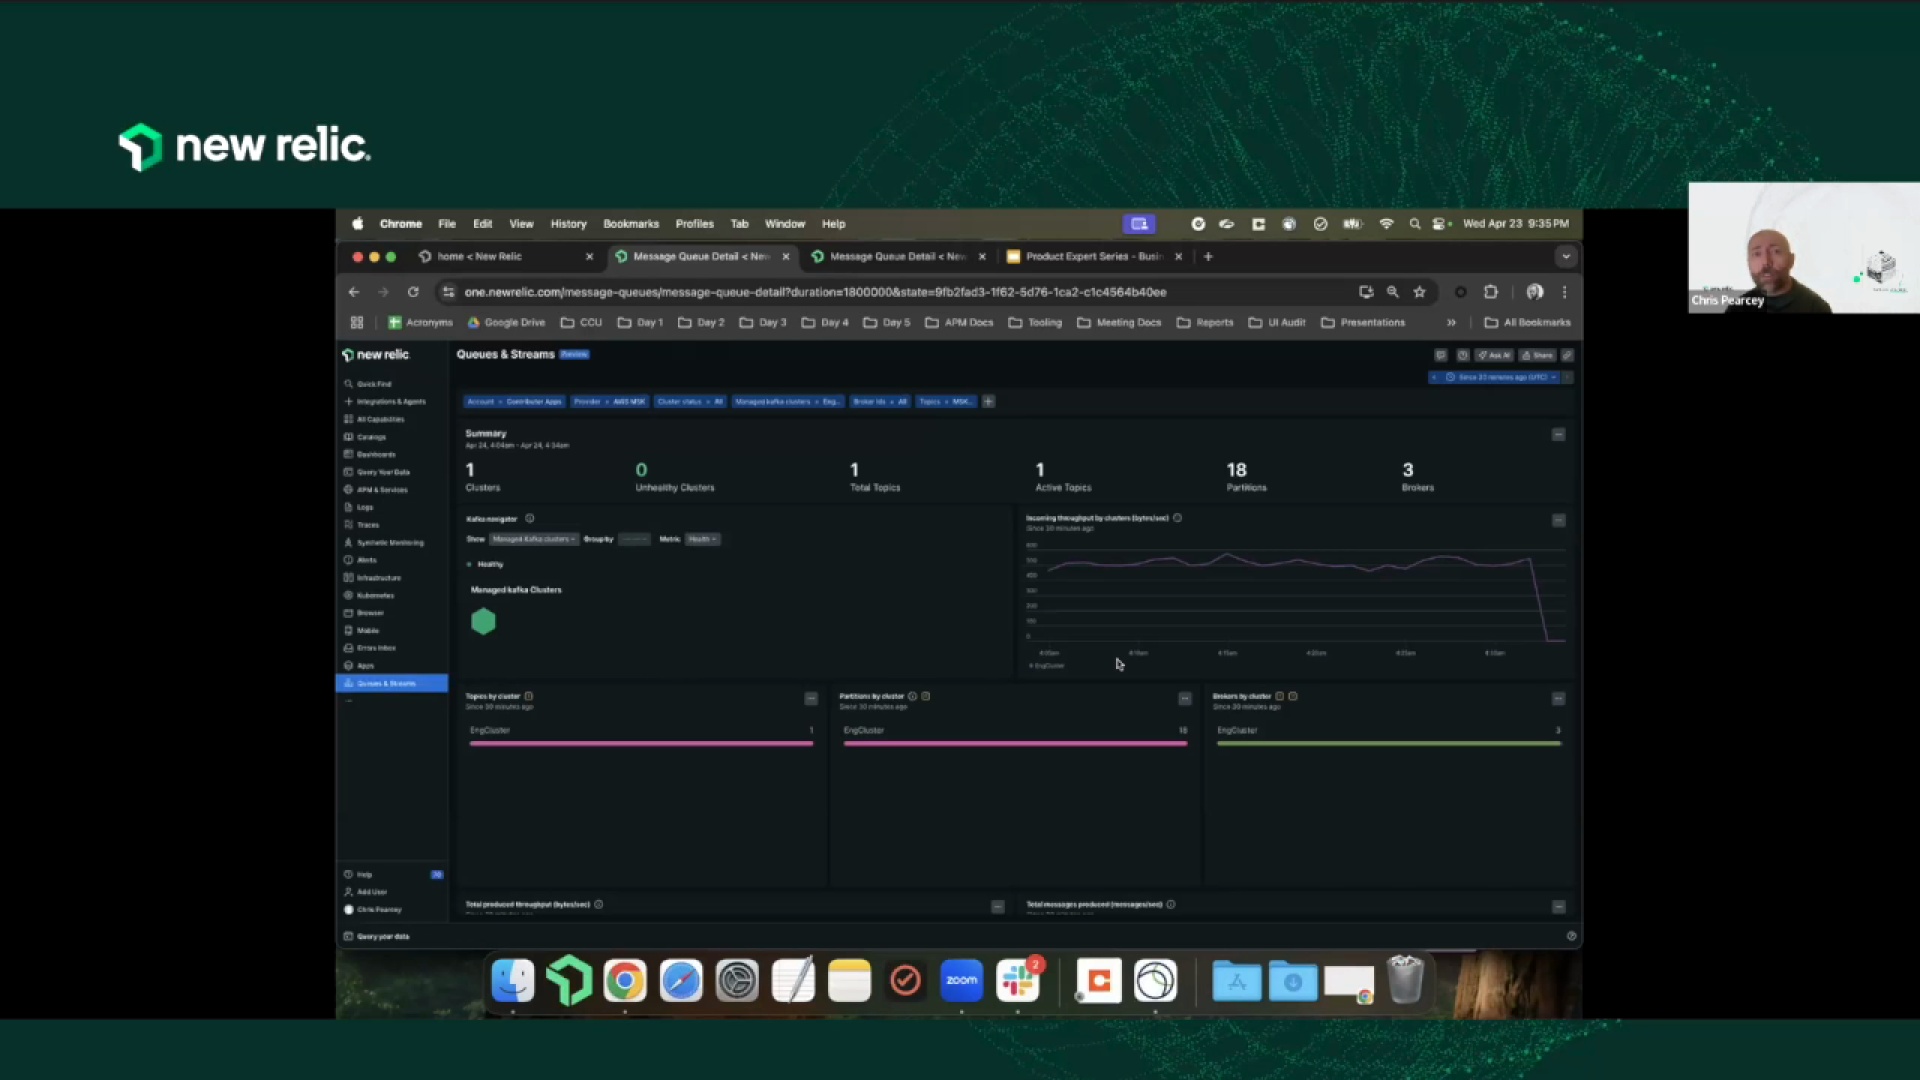This screenshot has width=1920, height=1080.
Task: Open Kubernetes in the sidebar
Action: [x=369, y=596]
